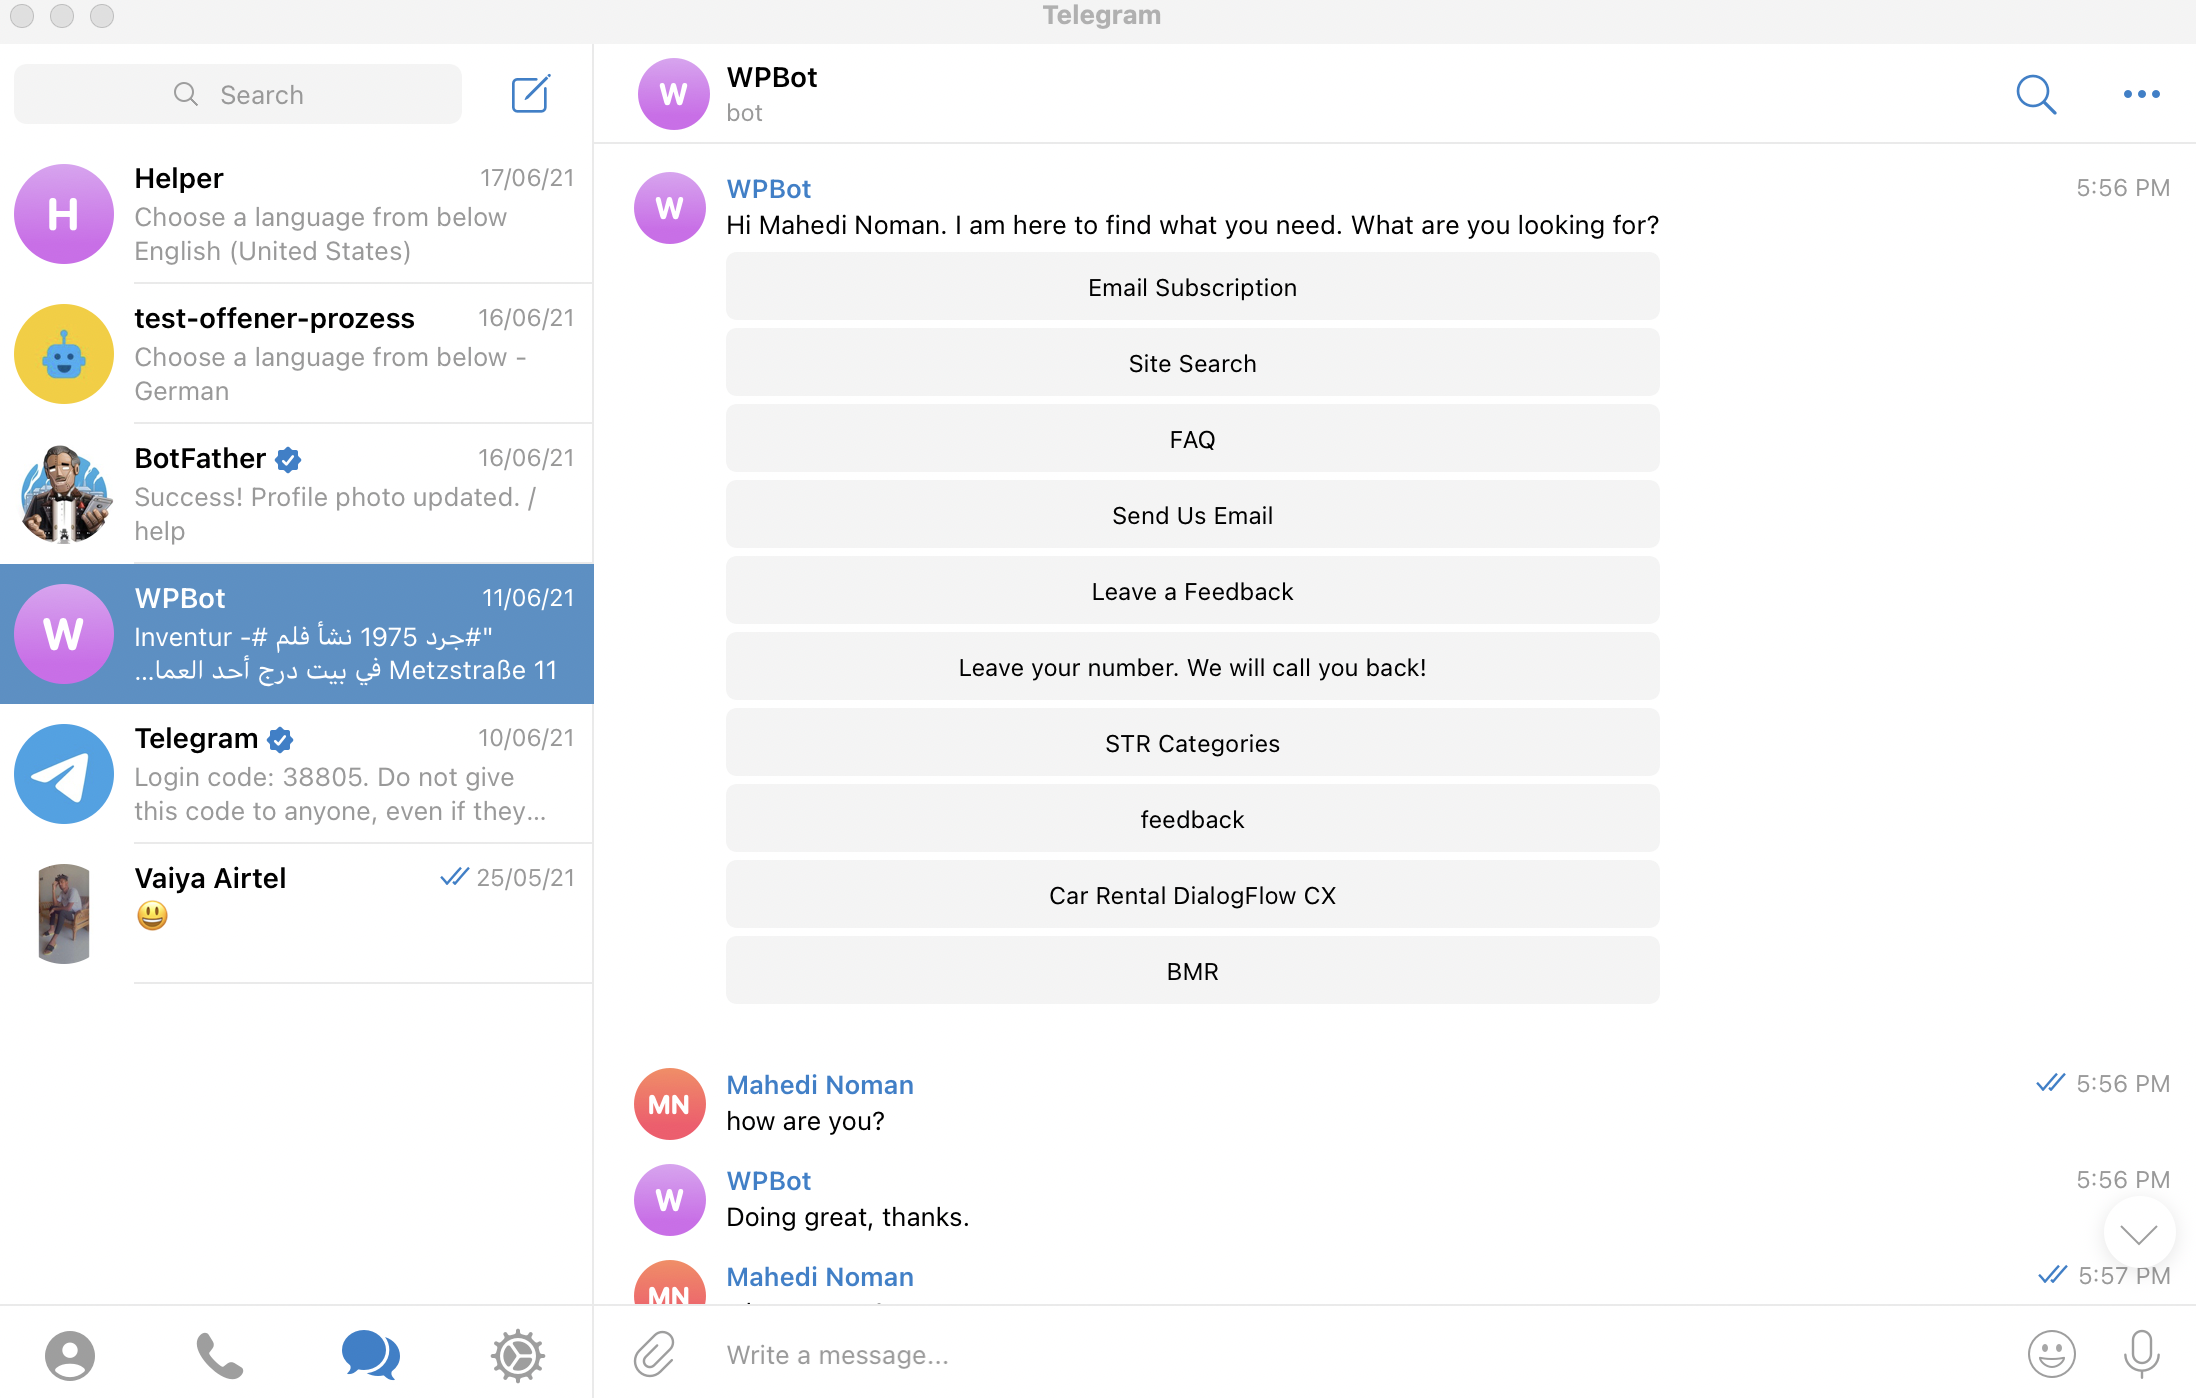Open the emoji picker smiley icon
The image size is (2196, 1398).
coord(2051,1354)
